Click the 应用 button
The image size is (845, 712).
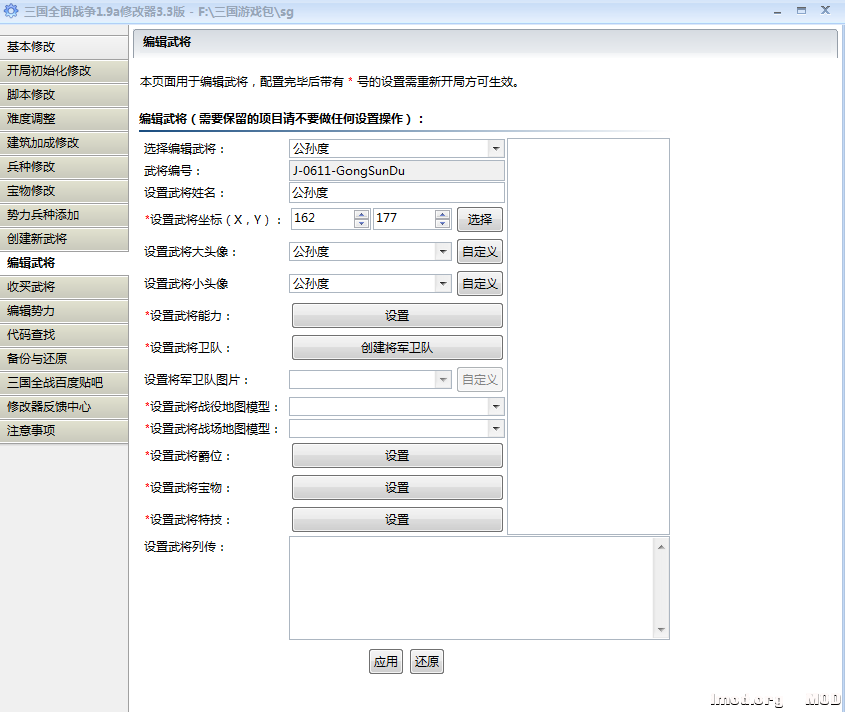tap(385, 662)
